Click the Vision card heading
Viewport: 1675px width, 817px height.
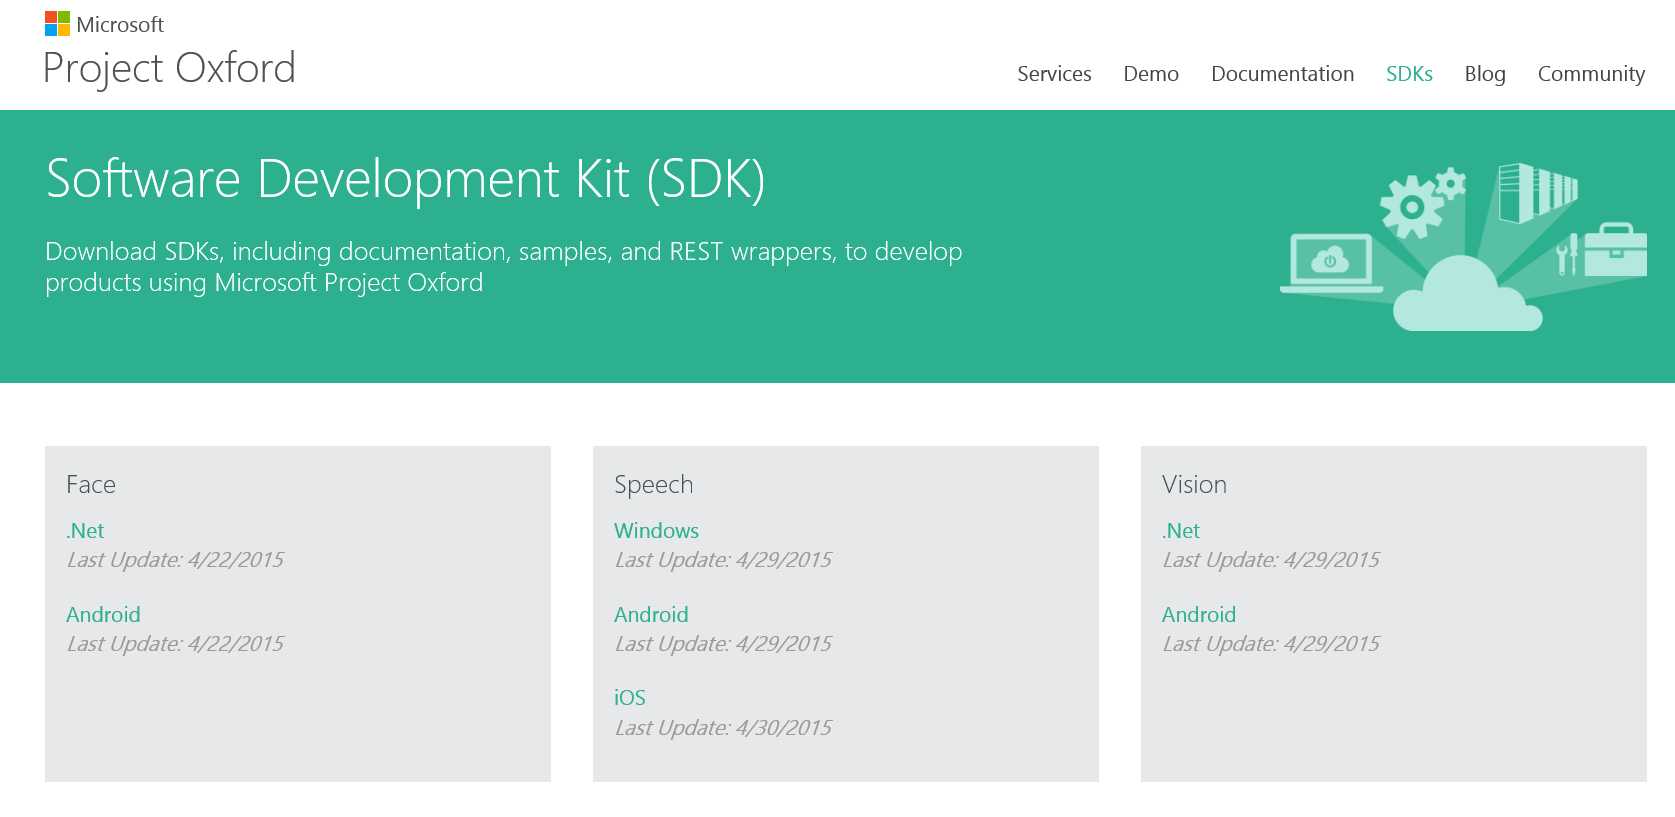1194,485
